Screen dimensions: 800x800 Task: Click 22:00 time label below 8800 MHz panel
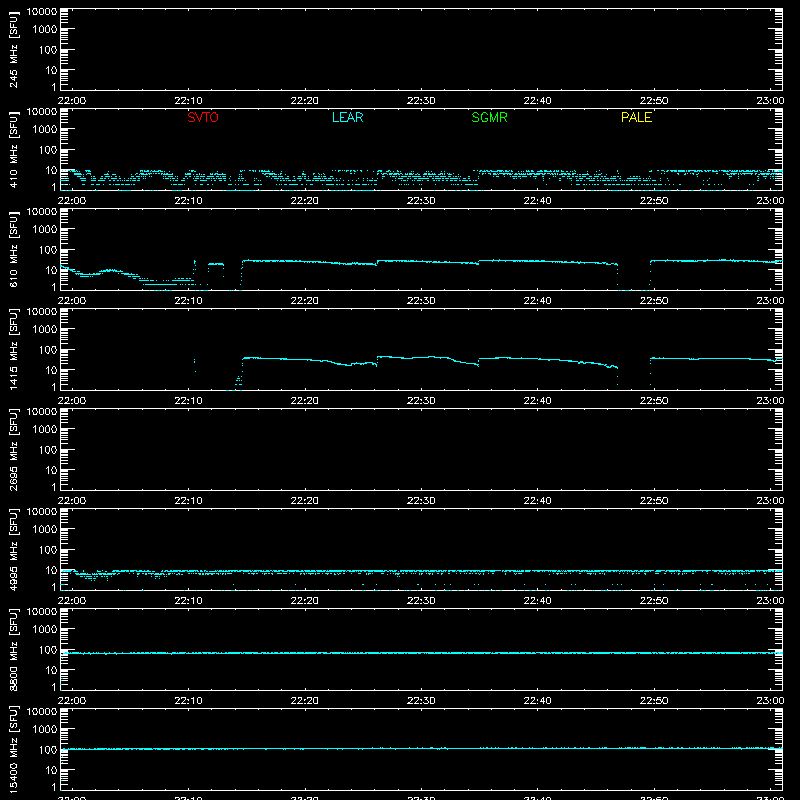72,701
